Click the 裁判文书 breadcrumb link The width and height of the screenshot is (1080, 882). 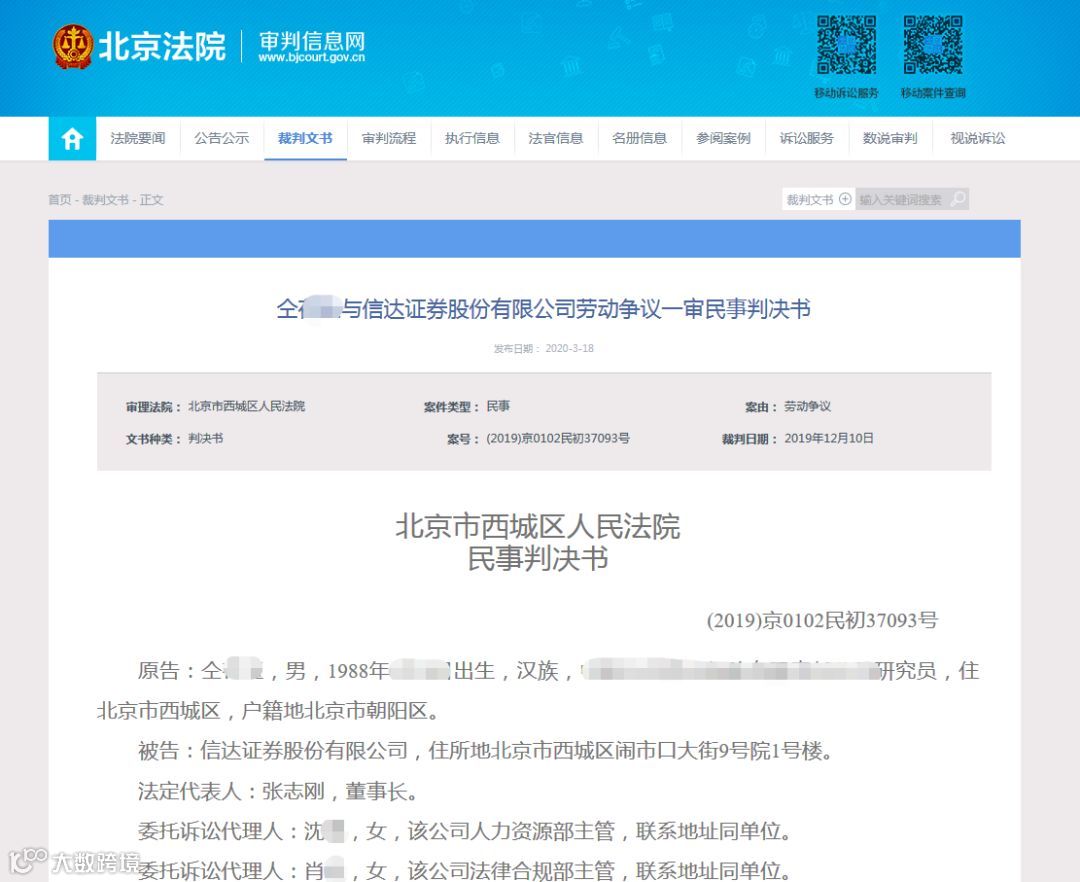click(105, 200)
